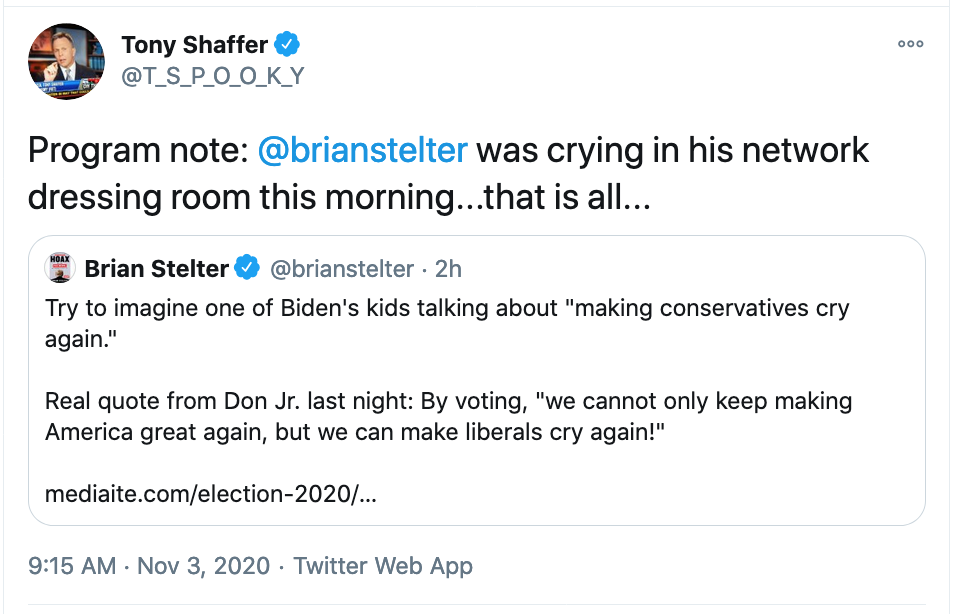Open the three-dot more options menu
Screen dimensions: 974x614
tap(910, 44)
